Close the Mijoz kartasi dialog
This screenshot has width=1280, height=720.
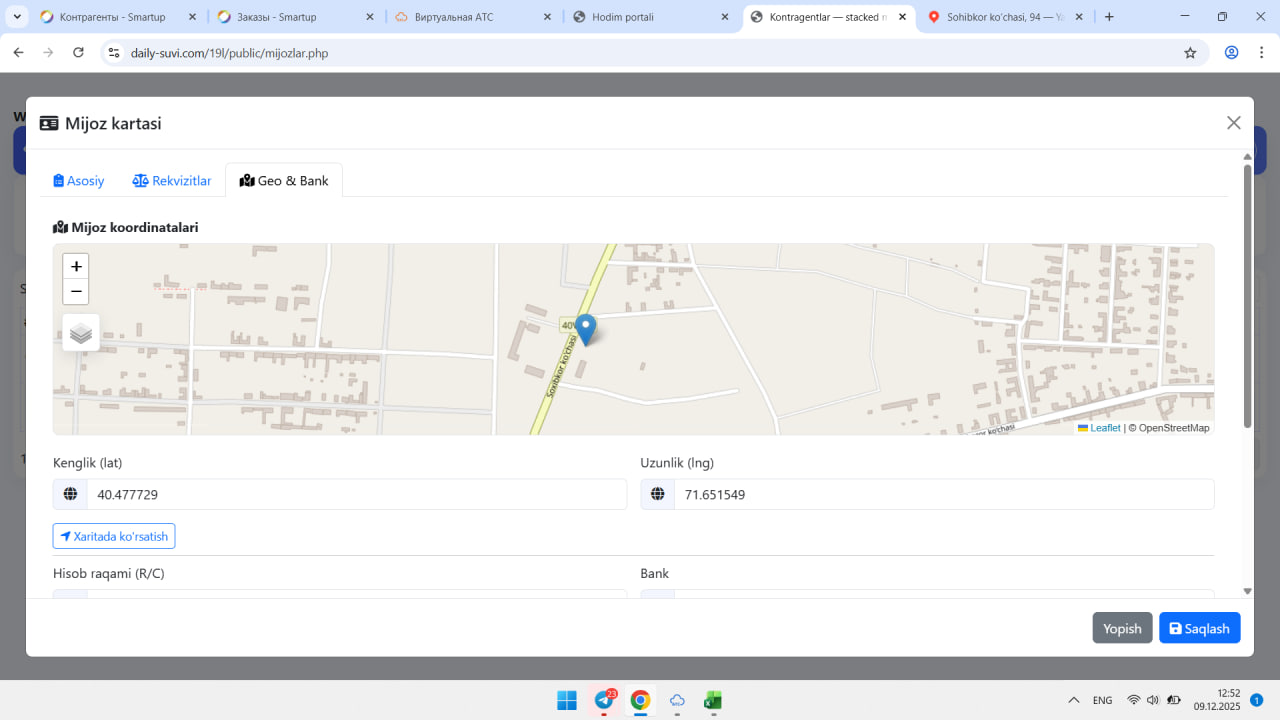[x=1233, y=123]
